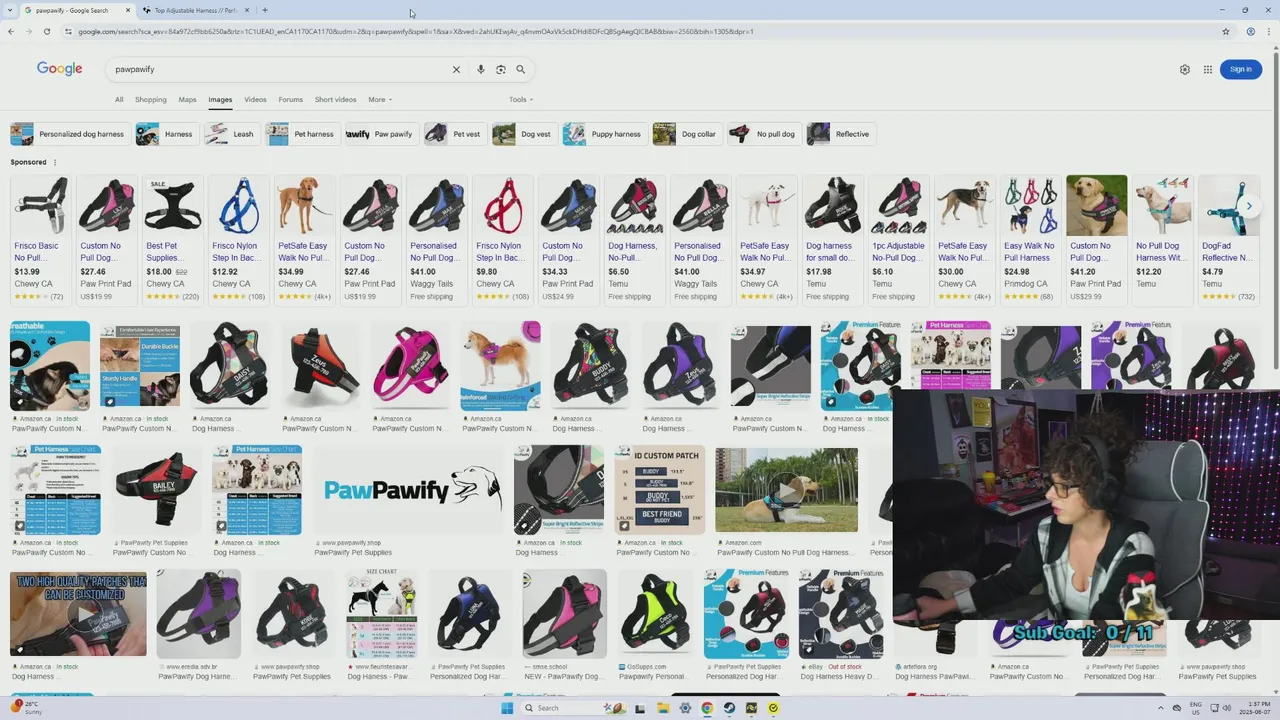This screenshot has width=1280, height=720.
Task: Click in the Google search input field
Action: pyautogui.click(x=280, y=69)
